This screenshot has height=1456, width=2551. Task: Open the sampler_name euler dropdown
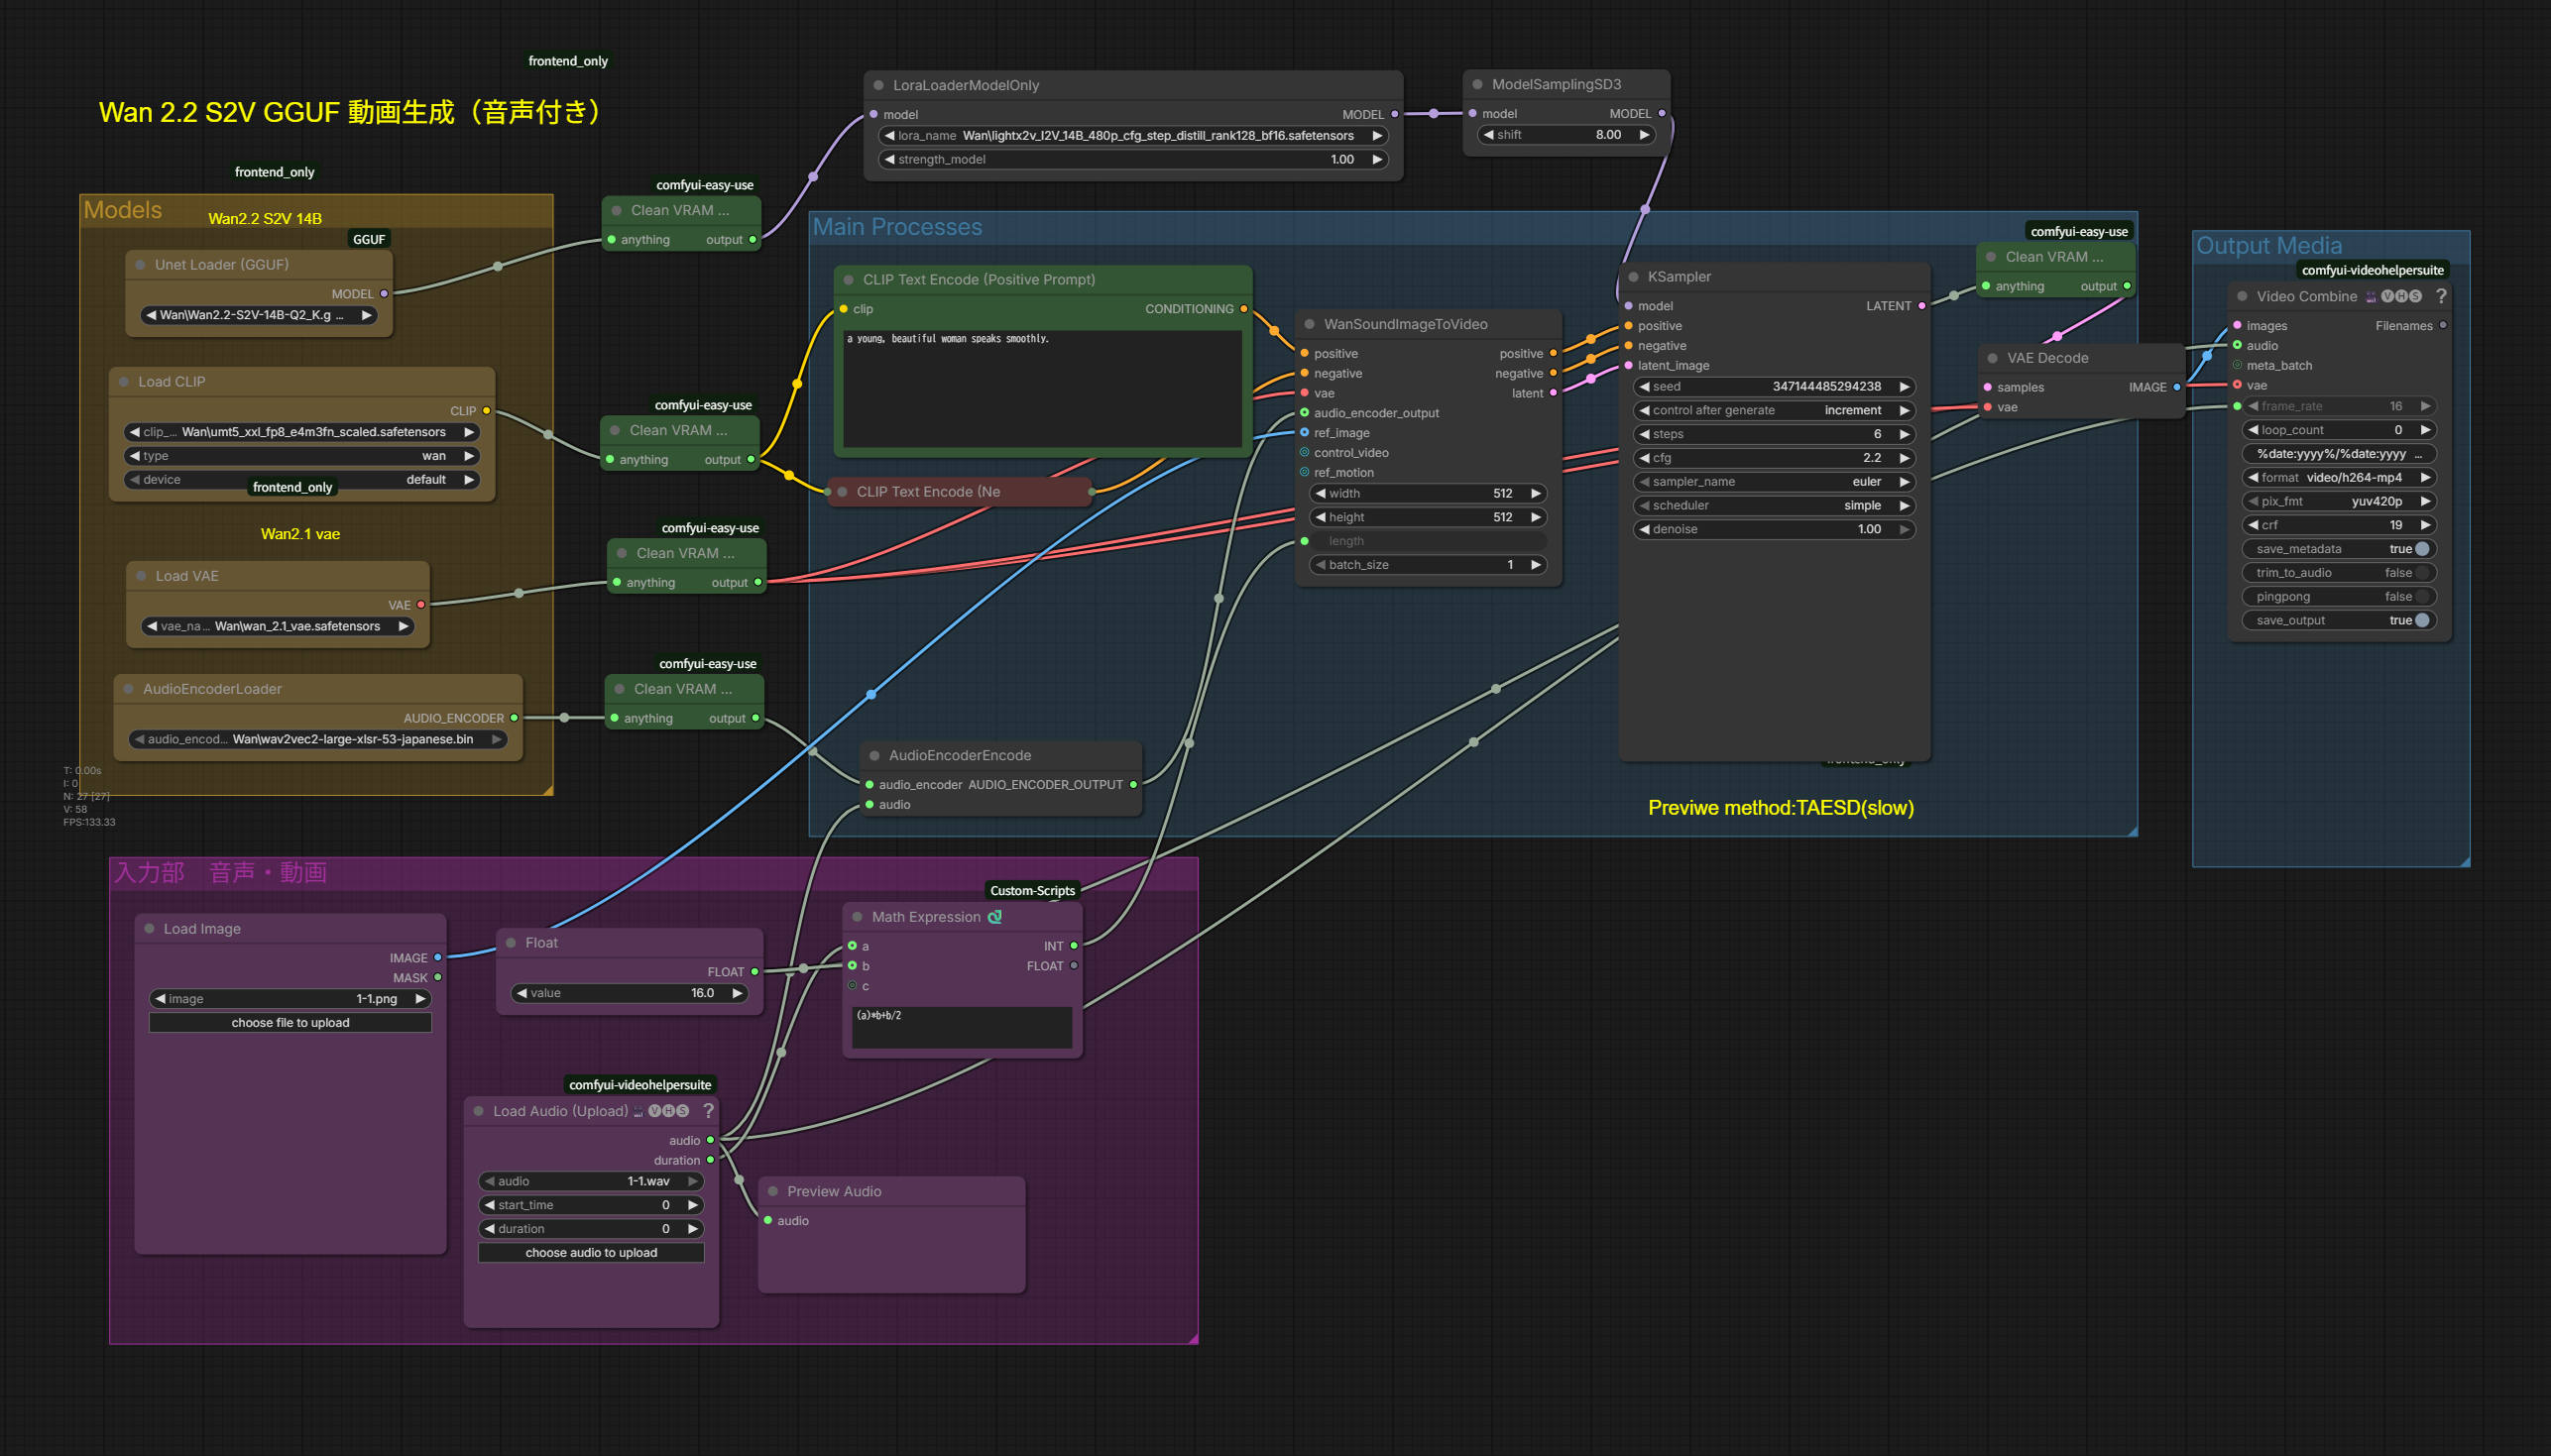coord(1774,482)
